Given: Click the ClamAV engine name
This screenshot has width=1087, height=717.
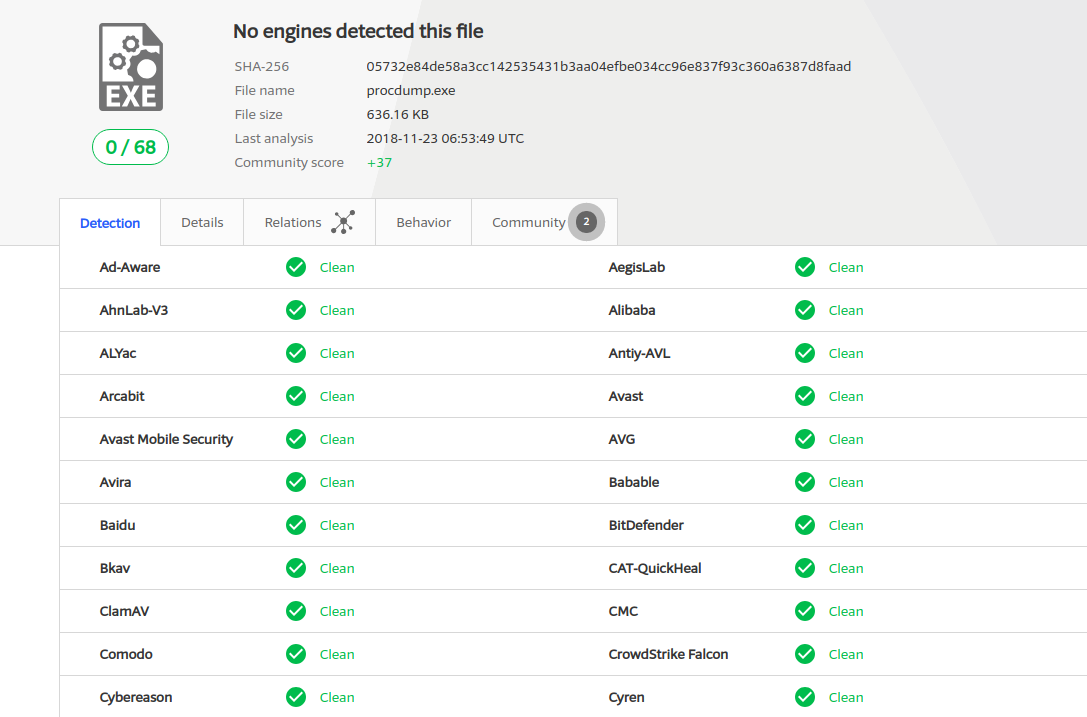Looking at the screenshot, I should point(124,611).
